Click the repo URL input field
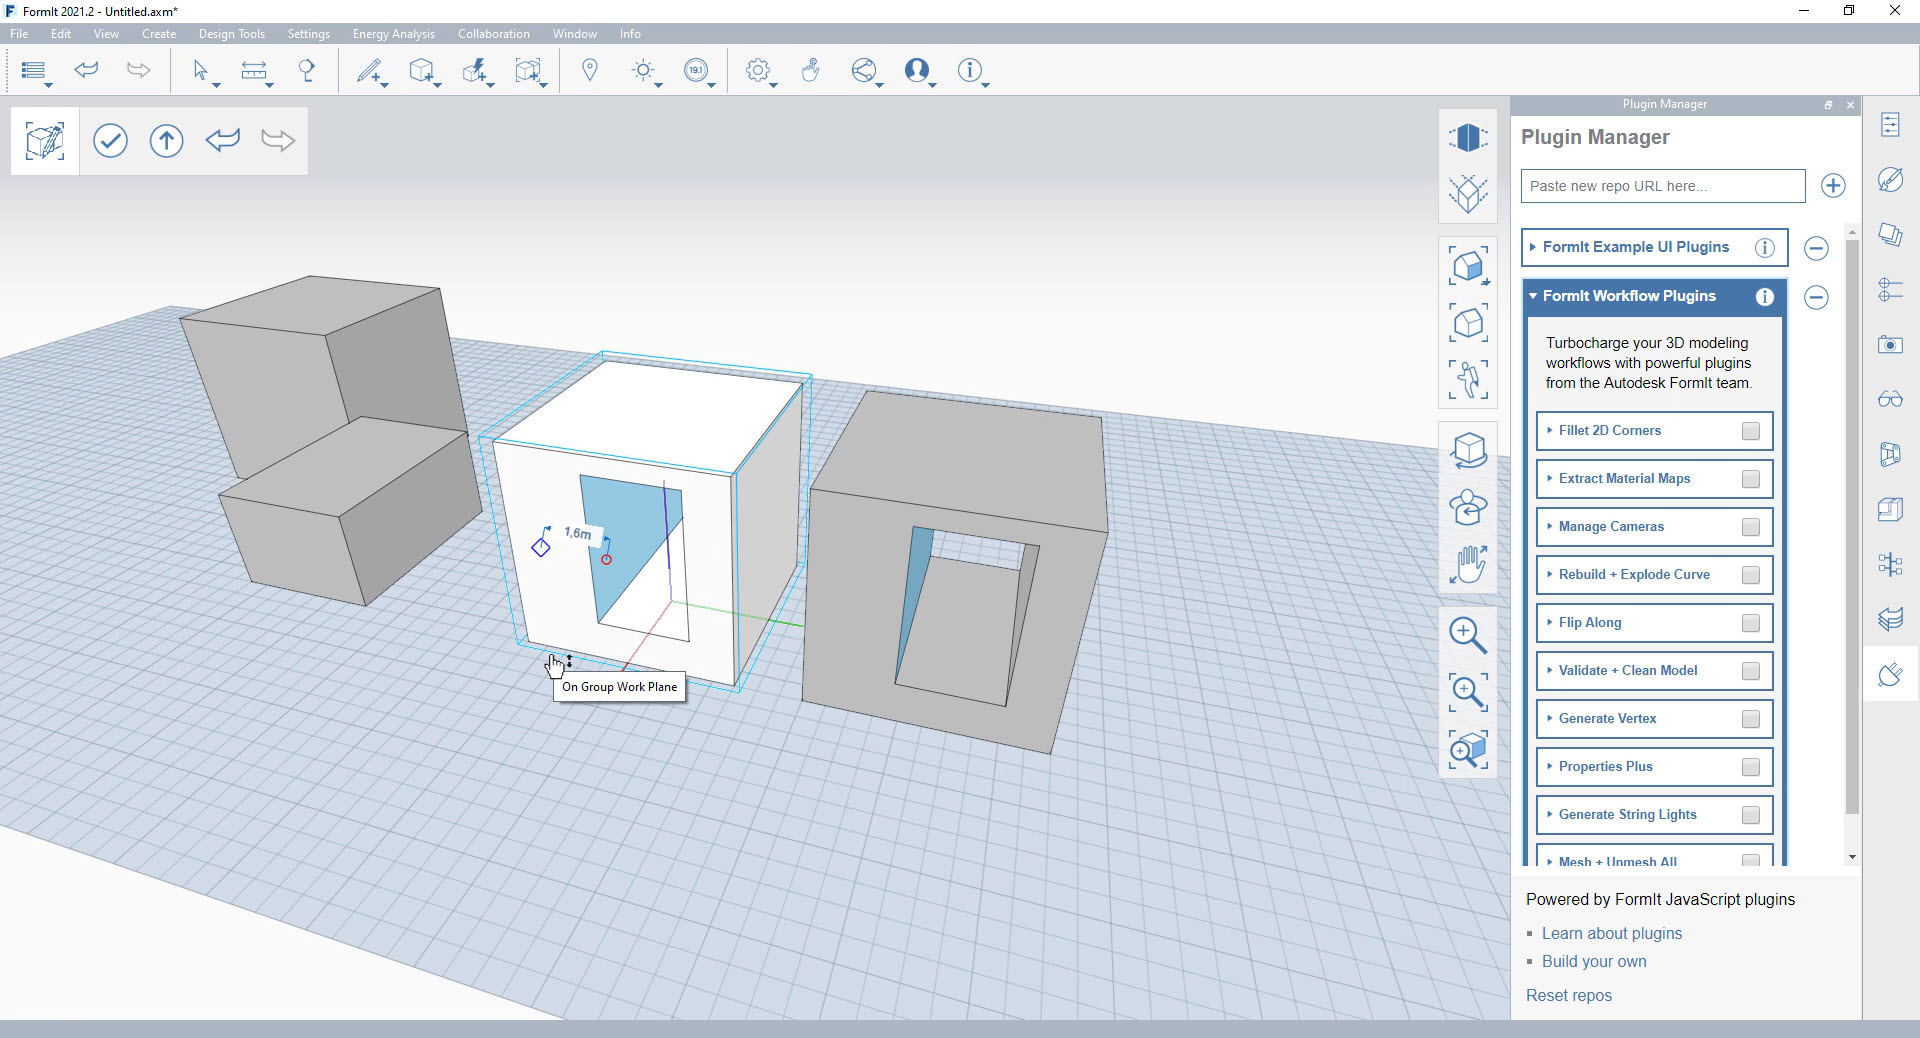The image size is (1920, 1038). coord(1662,186)
